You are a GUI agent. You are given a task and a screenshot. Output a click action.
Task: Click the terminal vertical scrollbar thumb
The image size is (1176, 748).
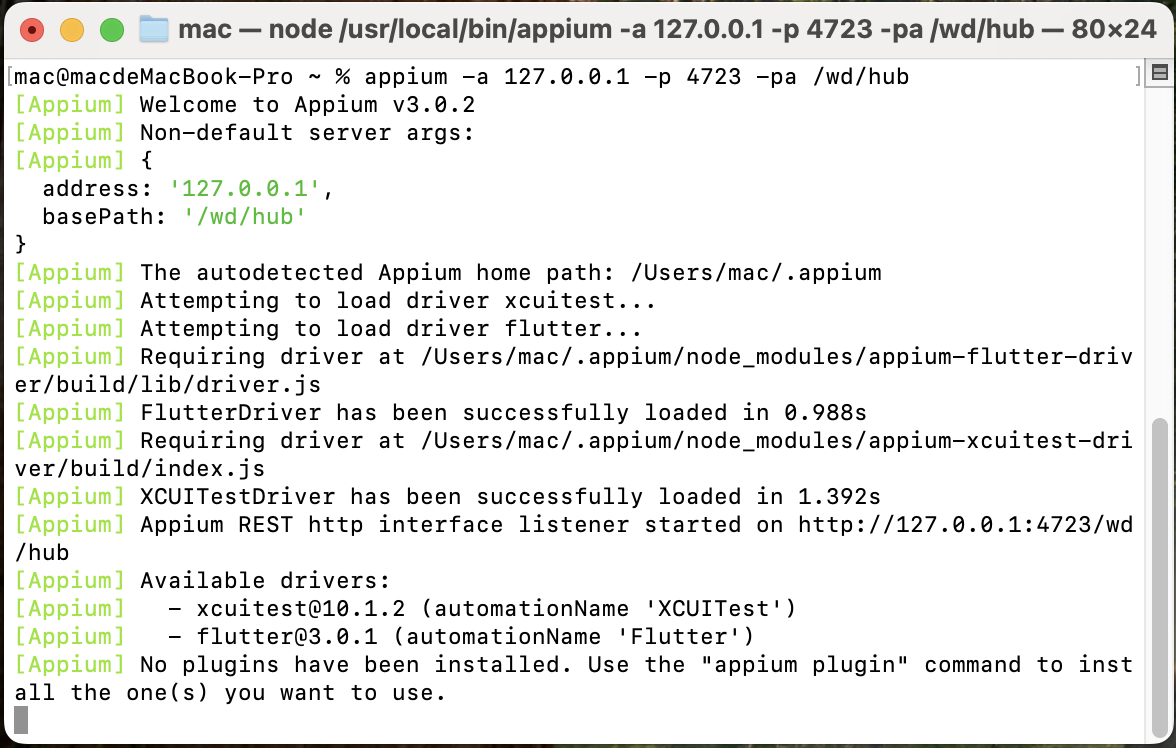(1160, 577)
